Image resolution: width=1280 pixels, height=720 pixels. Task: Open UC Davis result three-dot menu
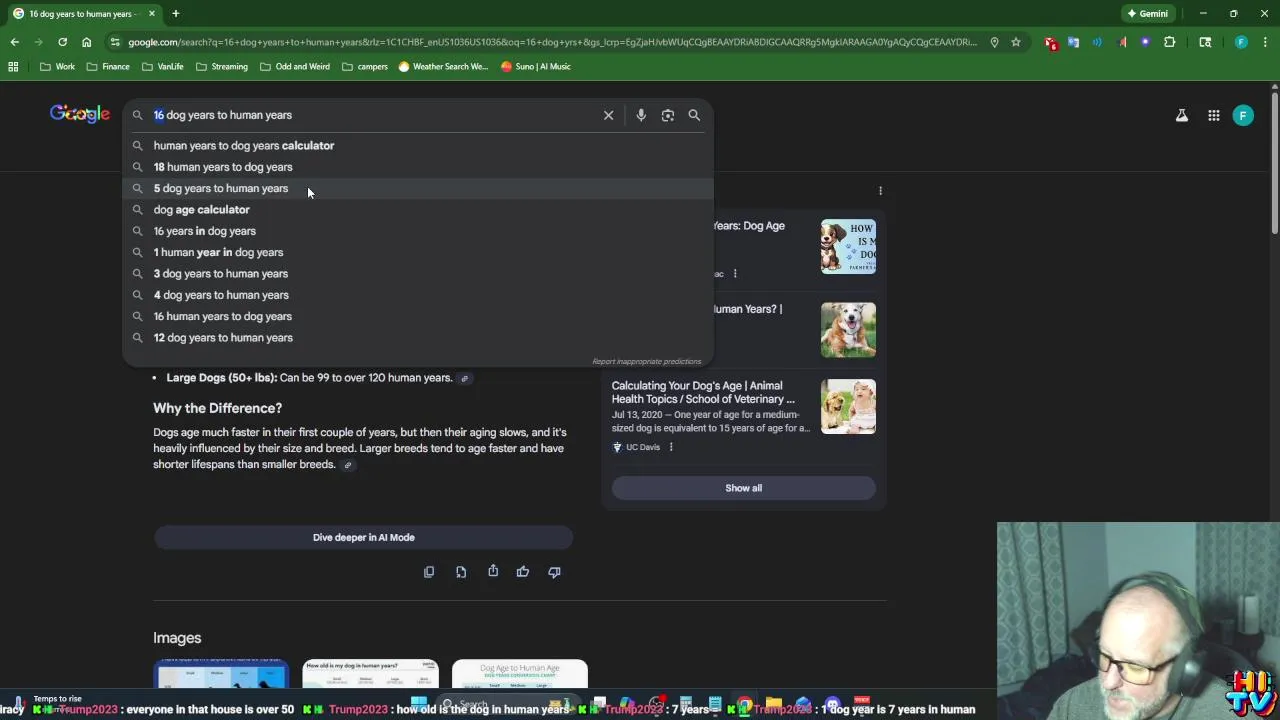[671, 447]
